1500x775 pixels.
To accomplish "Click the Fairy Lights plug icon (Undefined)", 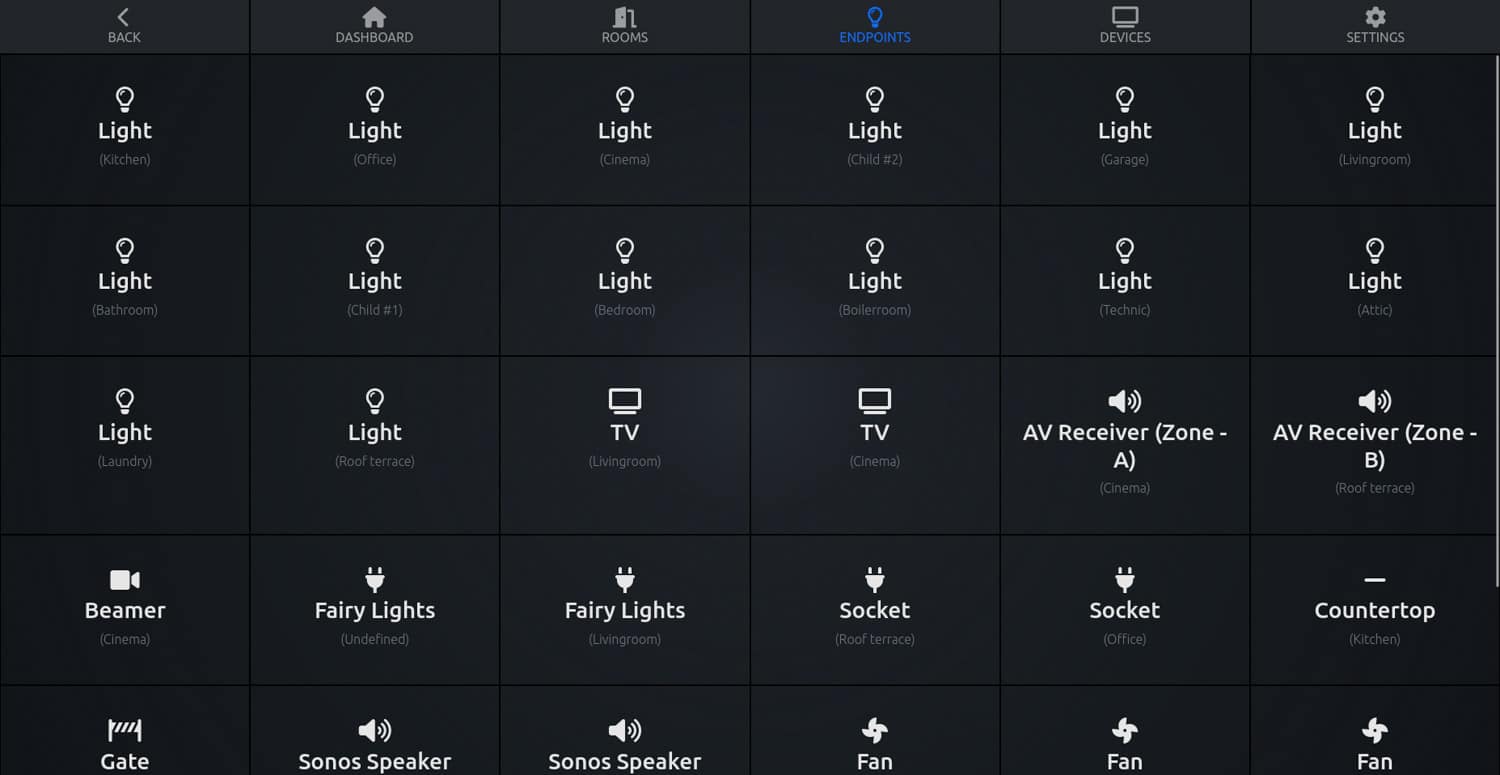I will tap(375, 580).
